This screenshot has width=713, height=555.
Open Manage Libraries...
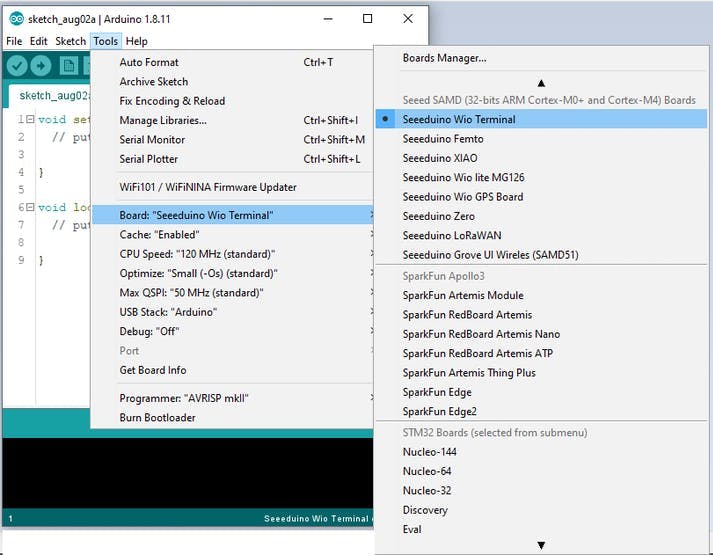pos(233,120)
